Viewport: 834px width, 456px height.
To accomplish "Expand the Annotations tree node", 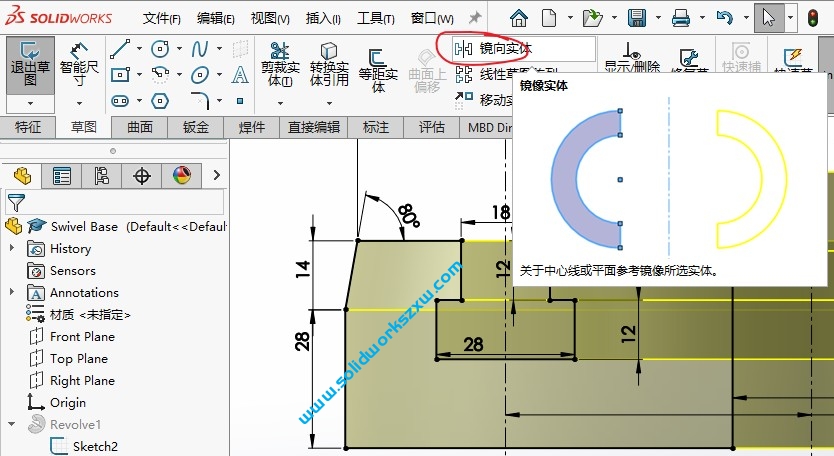I will click(12, 293).
